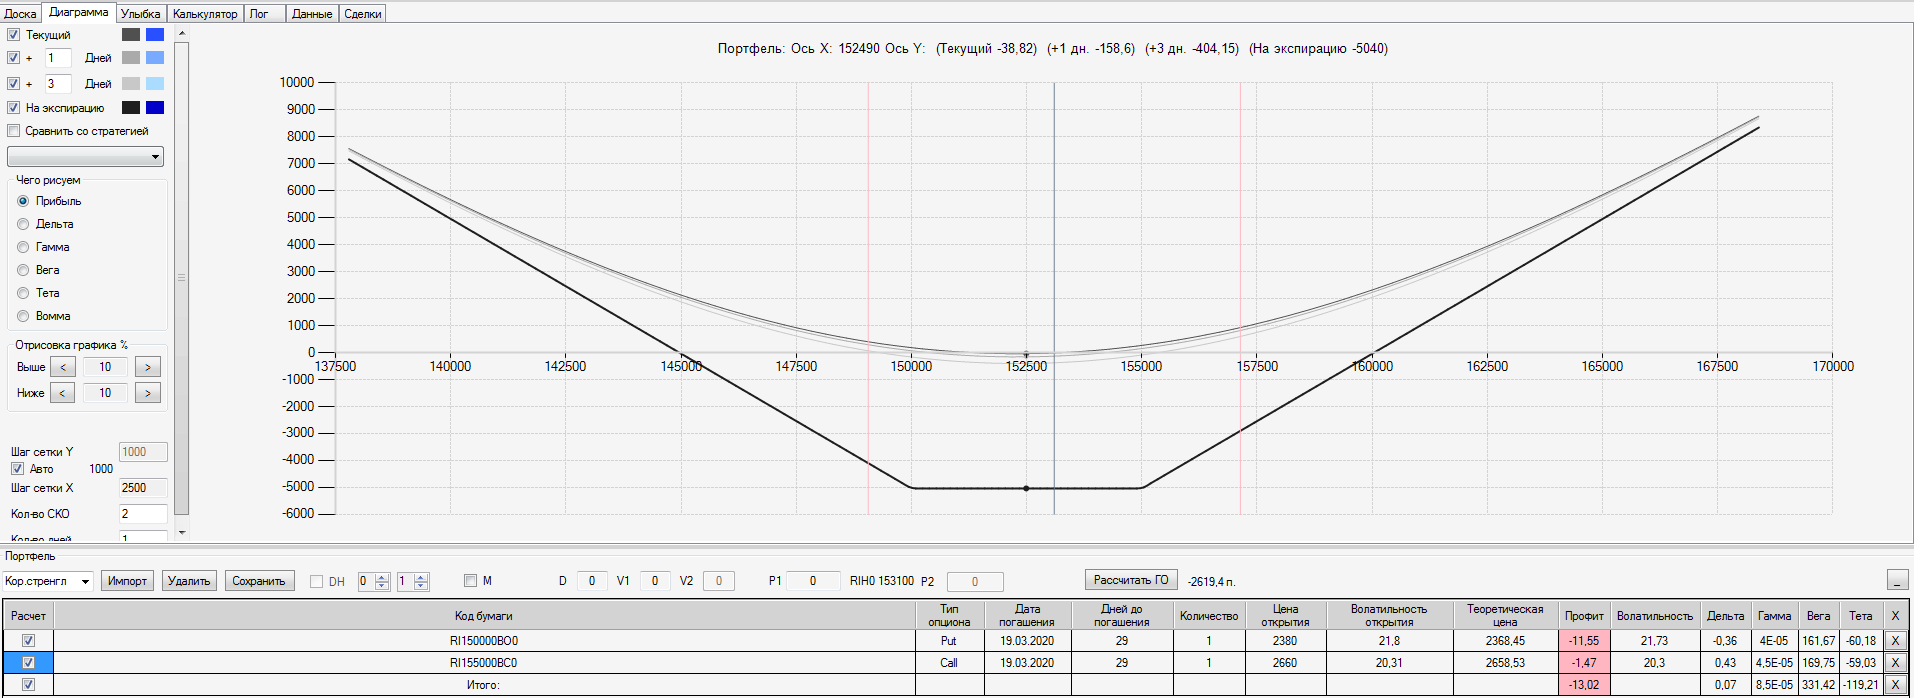Click Рассчитать ГО button

pos(1131,580)
